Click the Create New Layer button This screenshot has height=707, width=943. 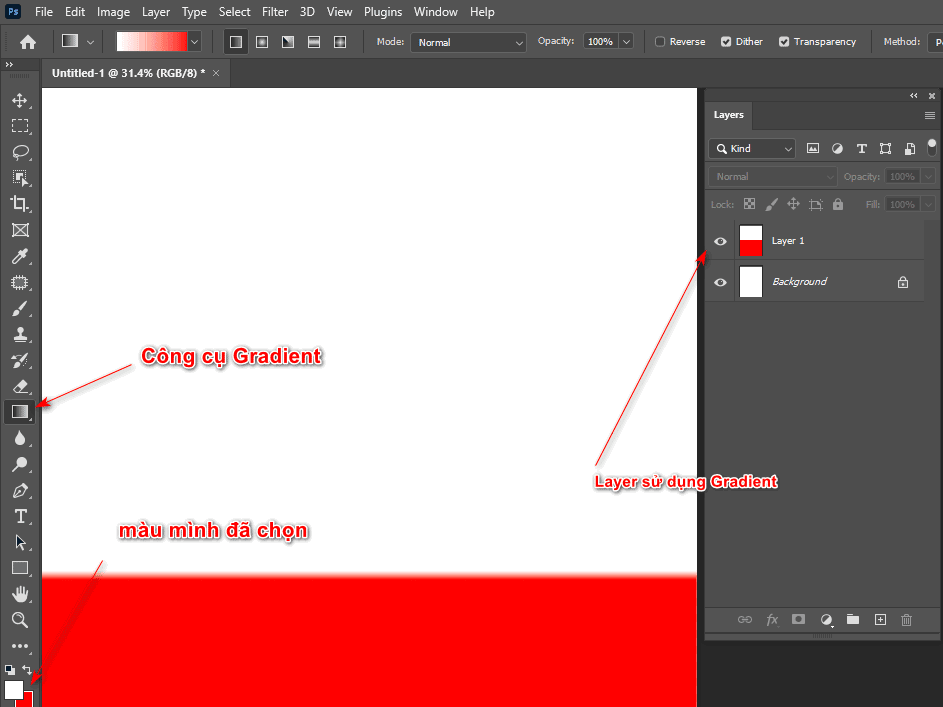pyautogui.click(x=880, y=619)
